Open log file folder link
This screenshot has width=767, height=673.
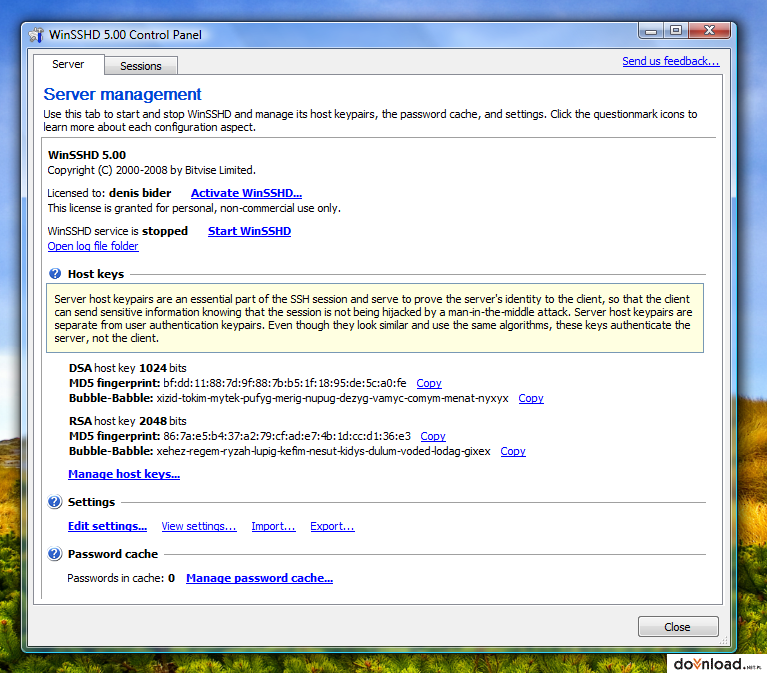pos(93,246)
